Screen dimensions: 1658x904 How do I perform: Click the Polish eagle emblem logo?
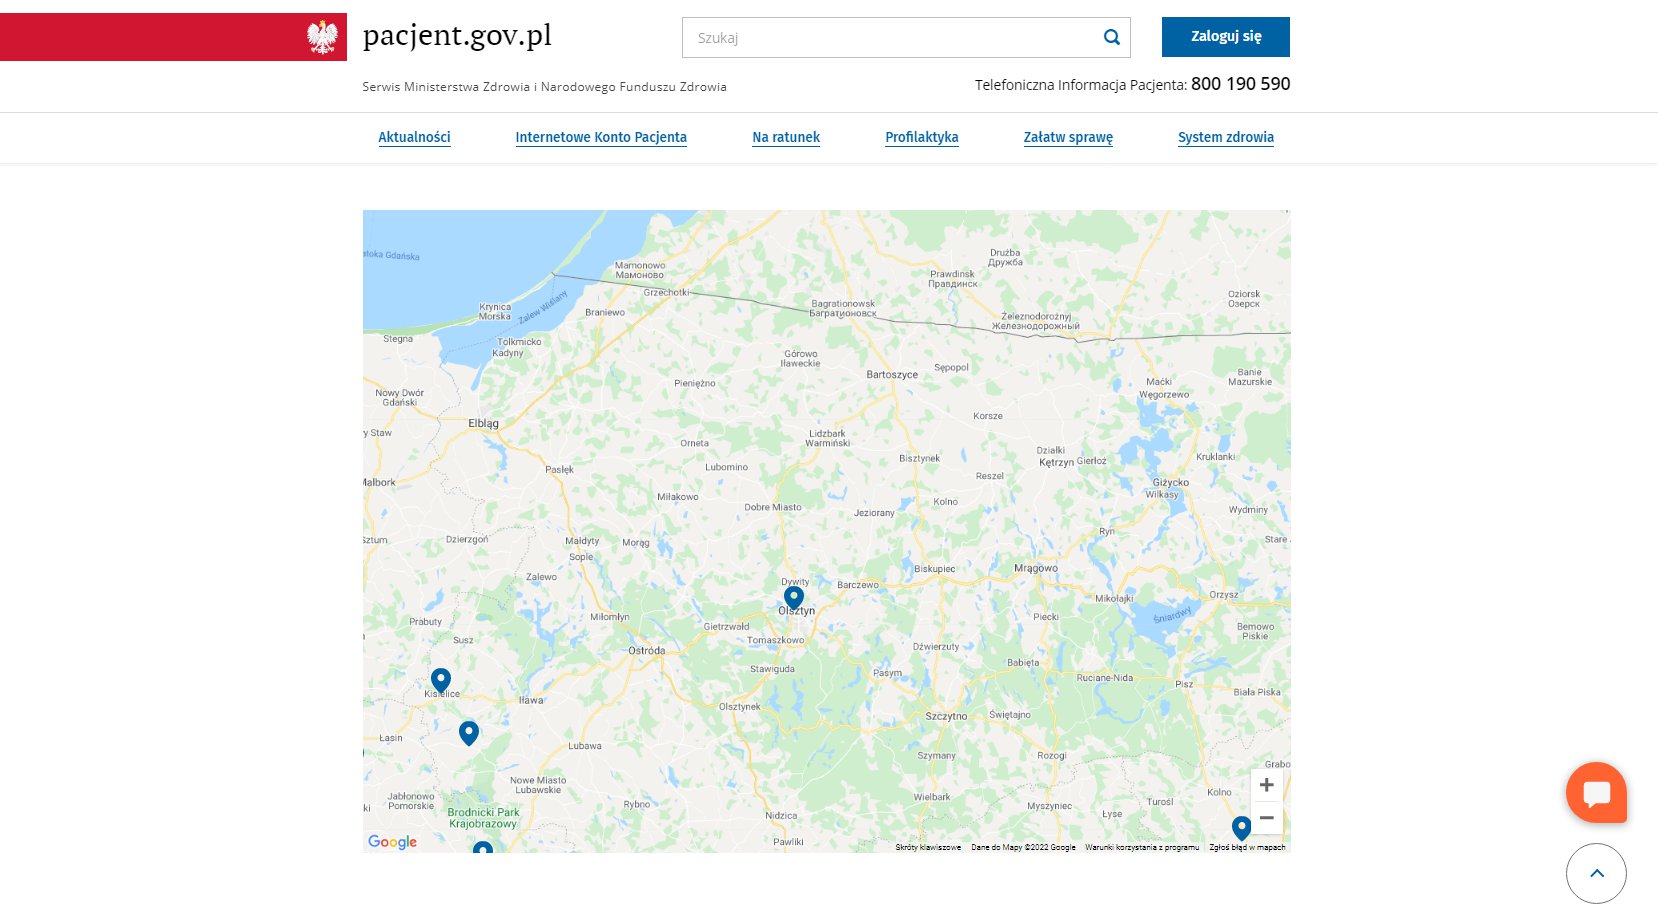pyautogui.click(x=322, y=37)
